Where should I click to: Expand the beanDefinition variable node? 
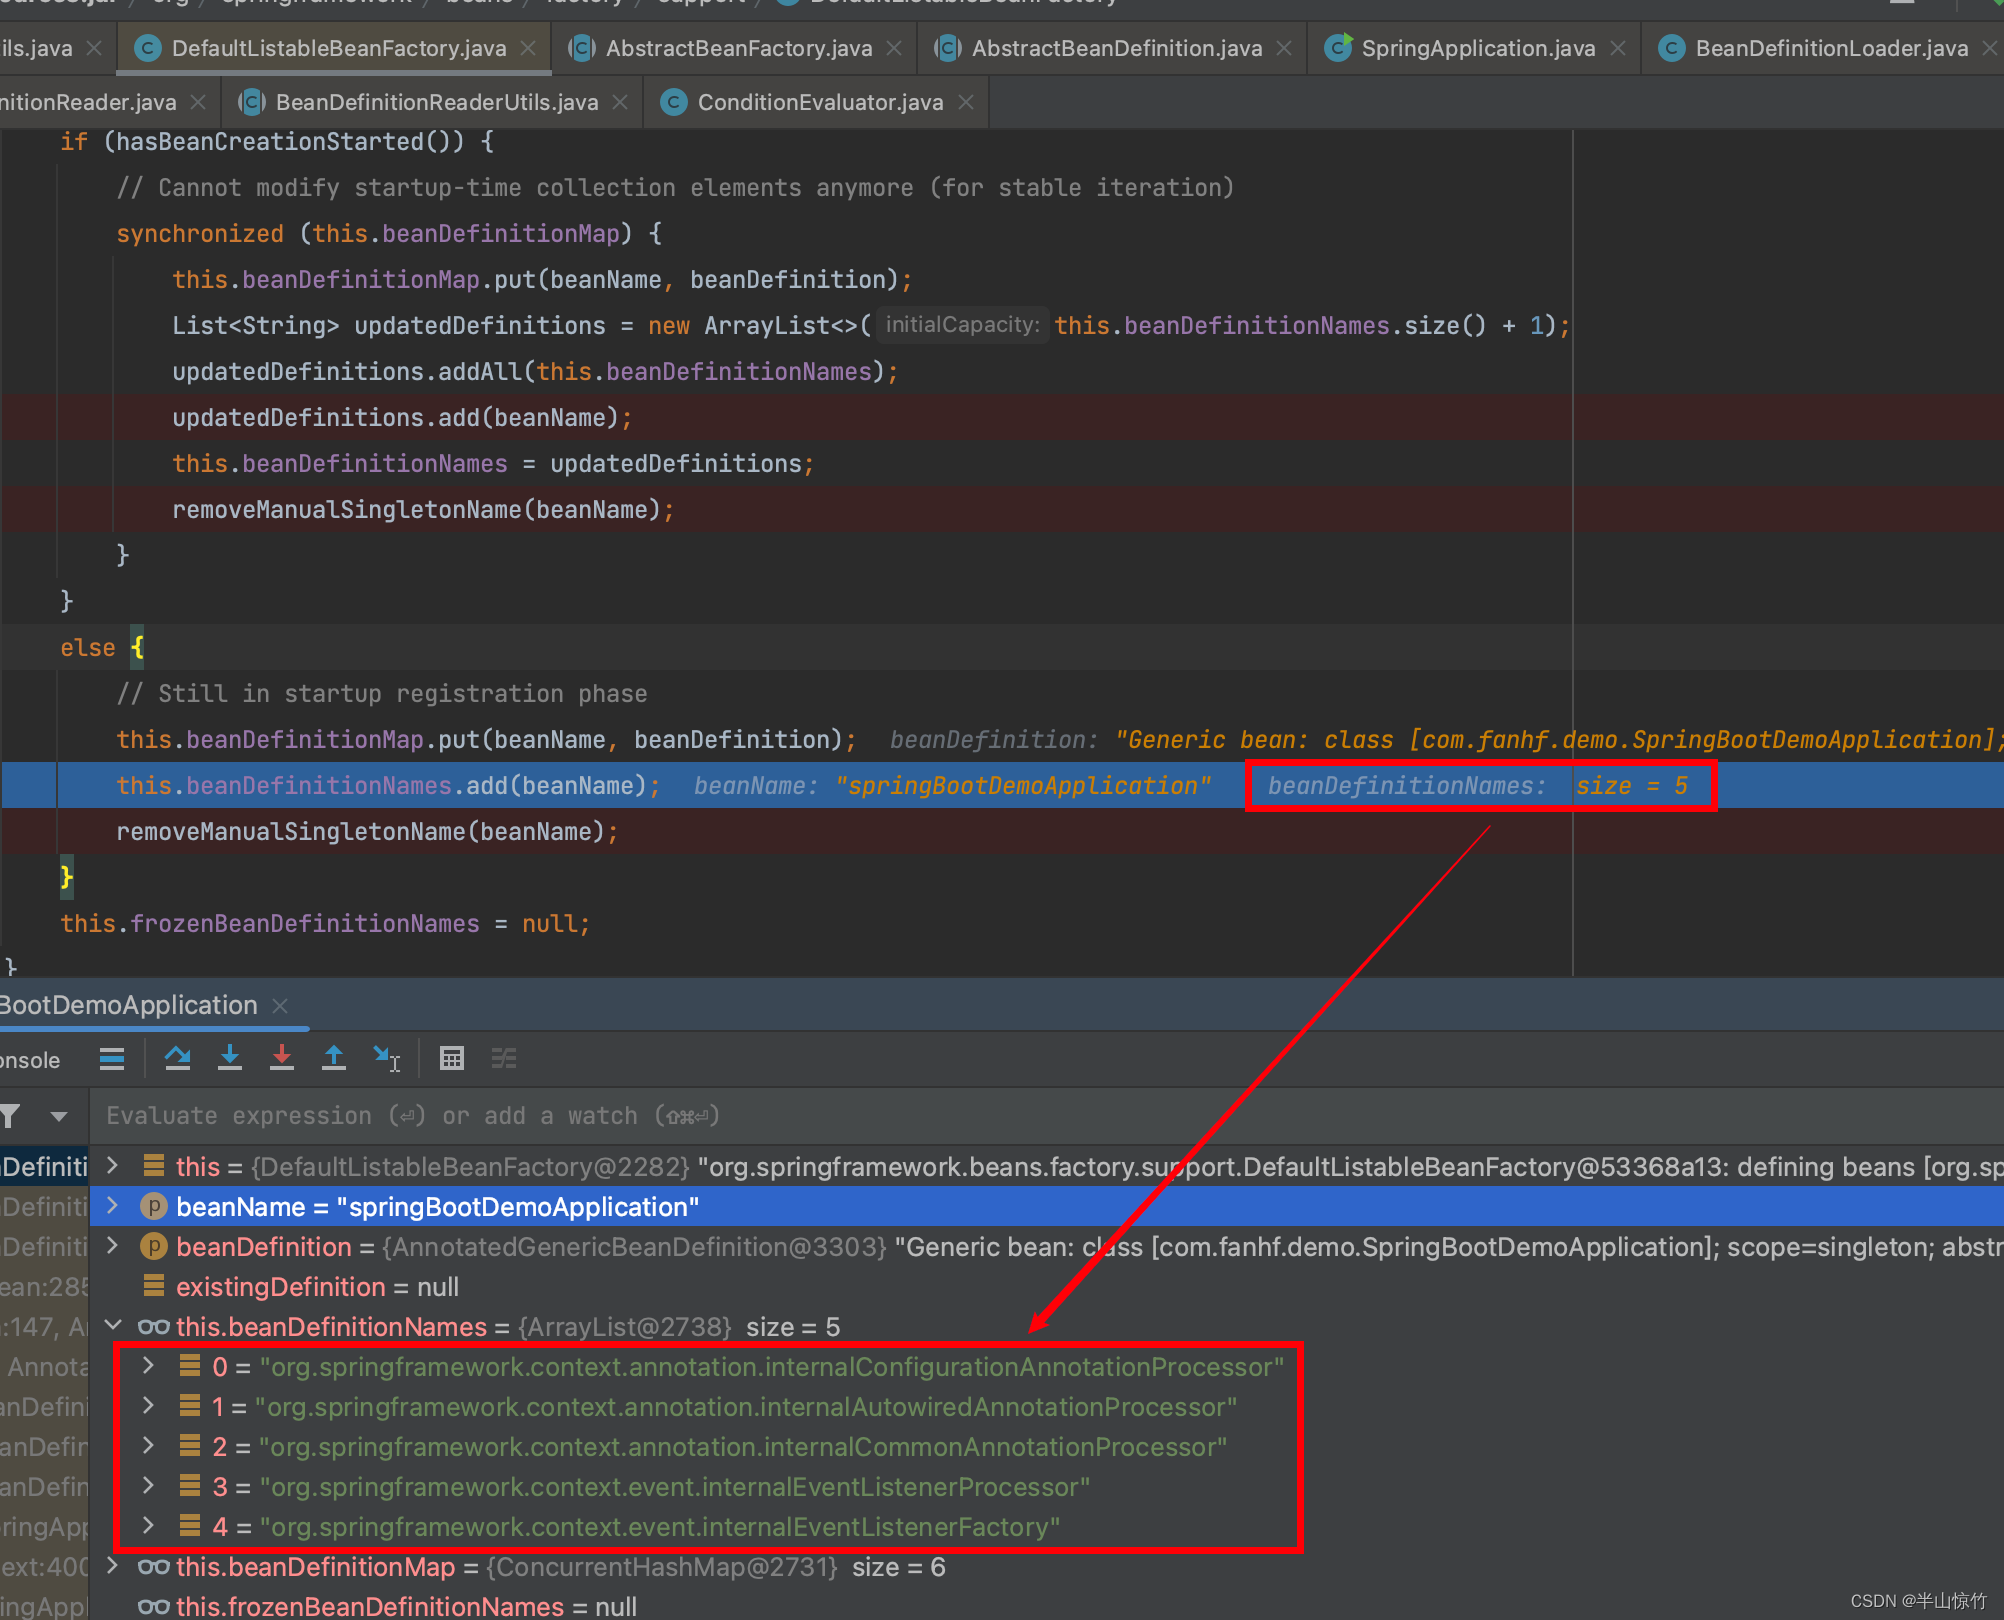click(113, 1246)
